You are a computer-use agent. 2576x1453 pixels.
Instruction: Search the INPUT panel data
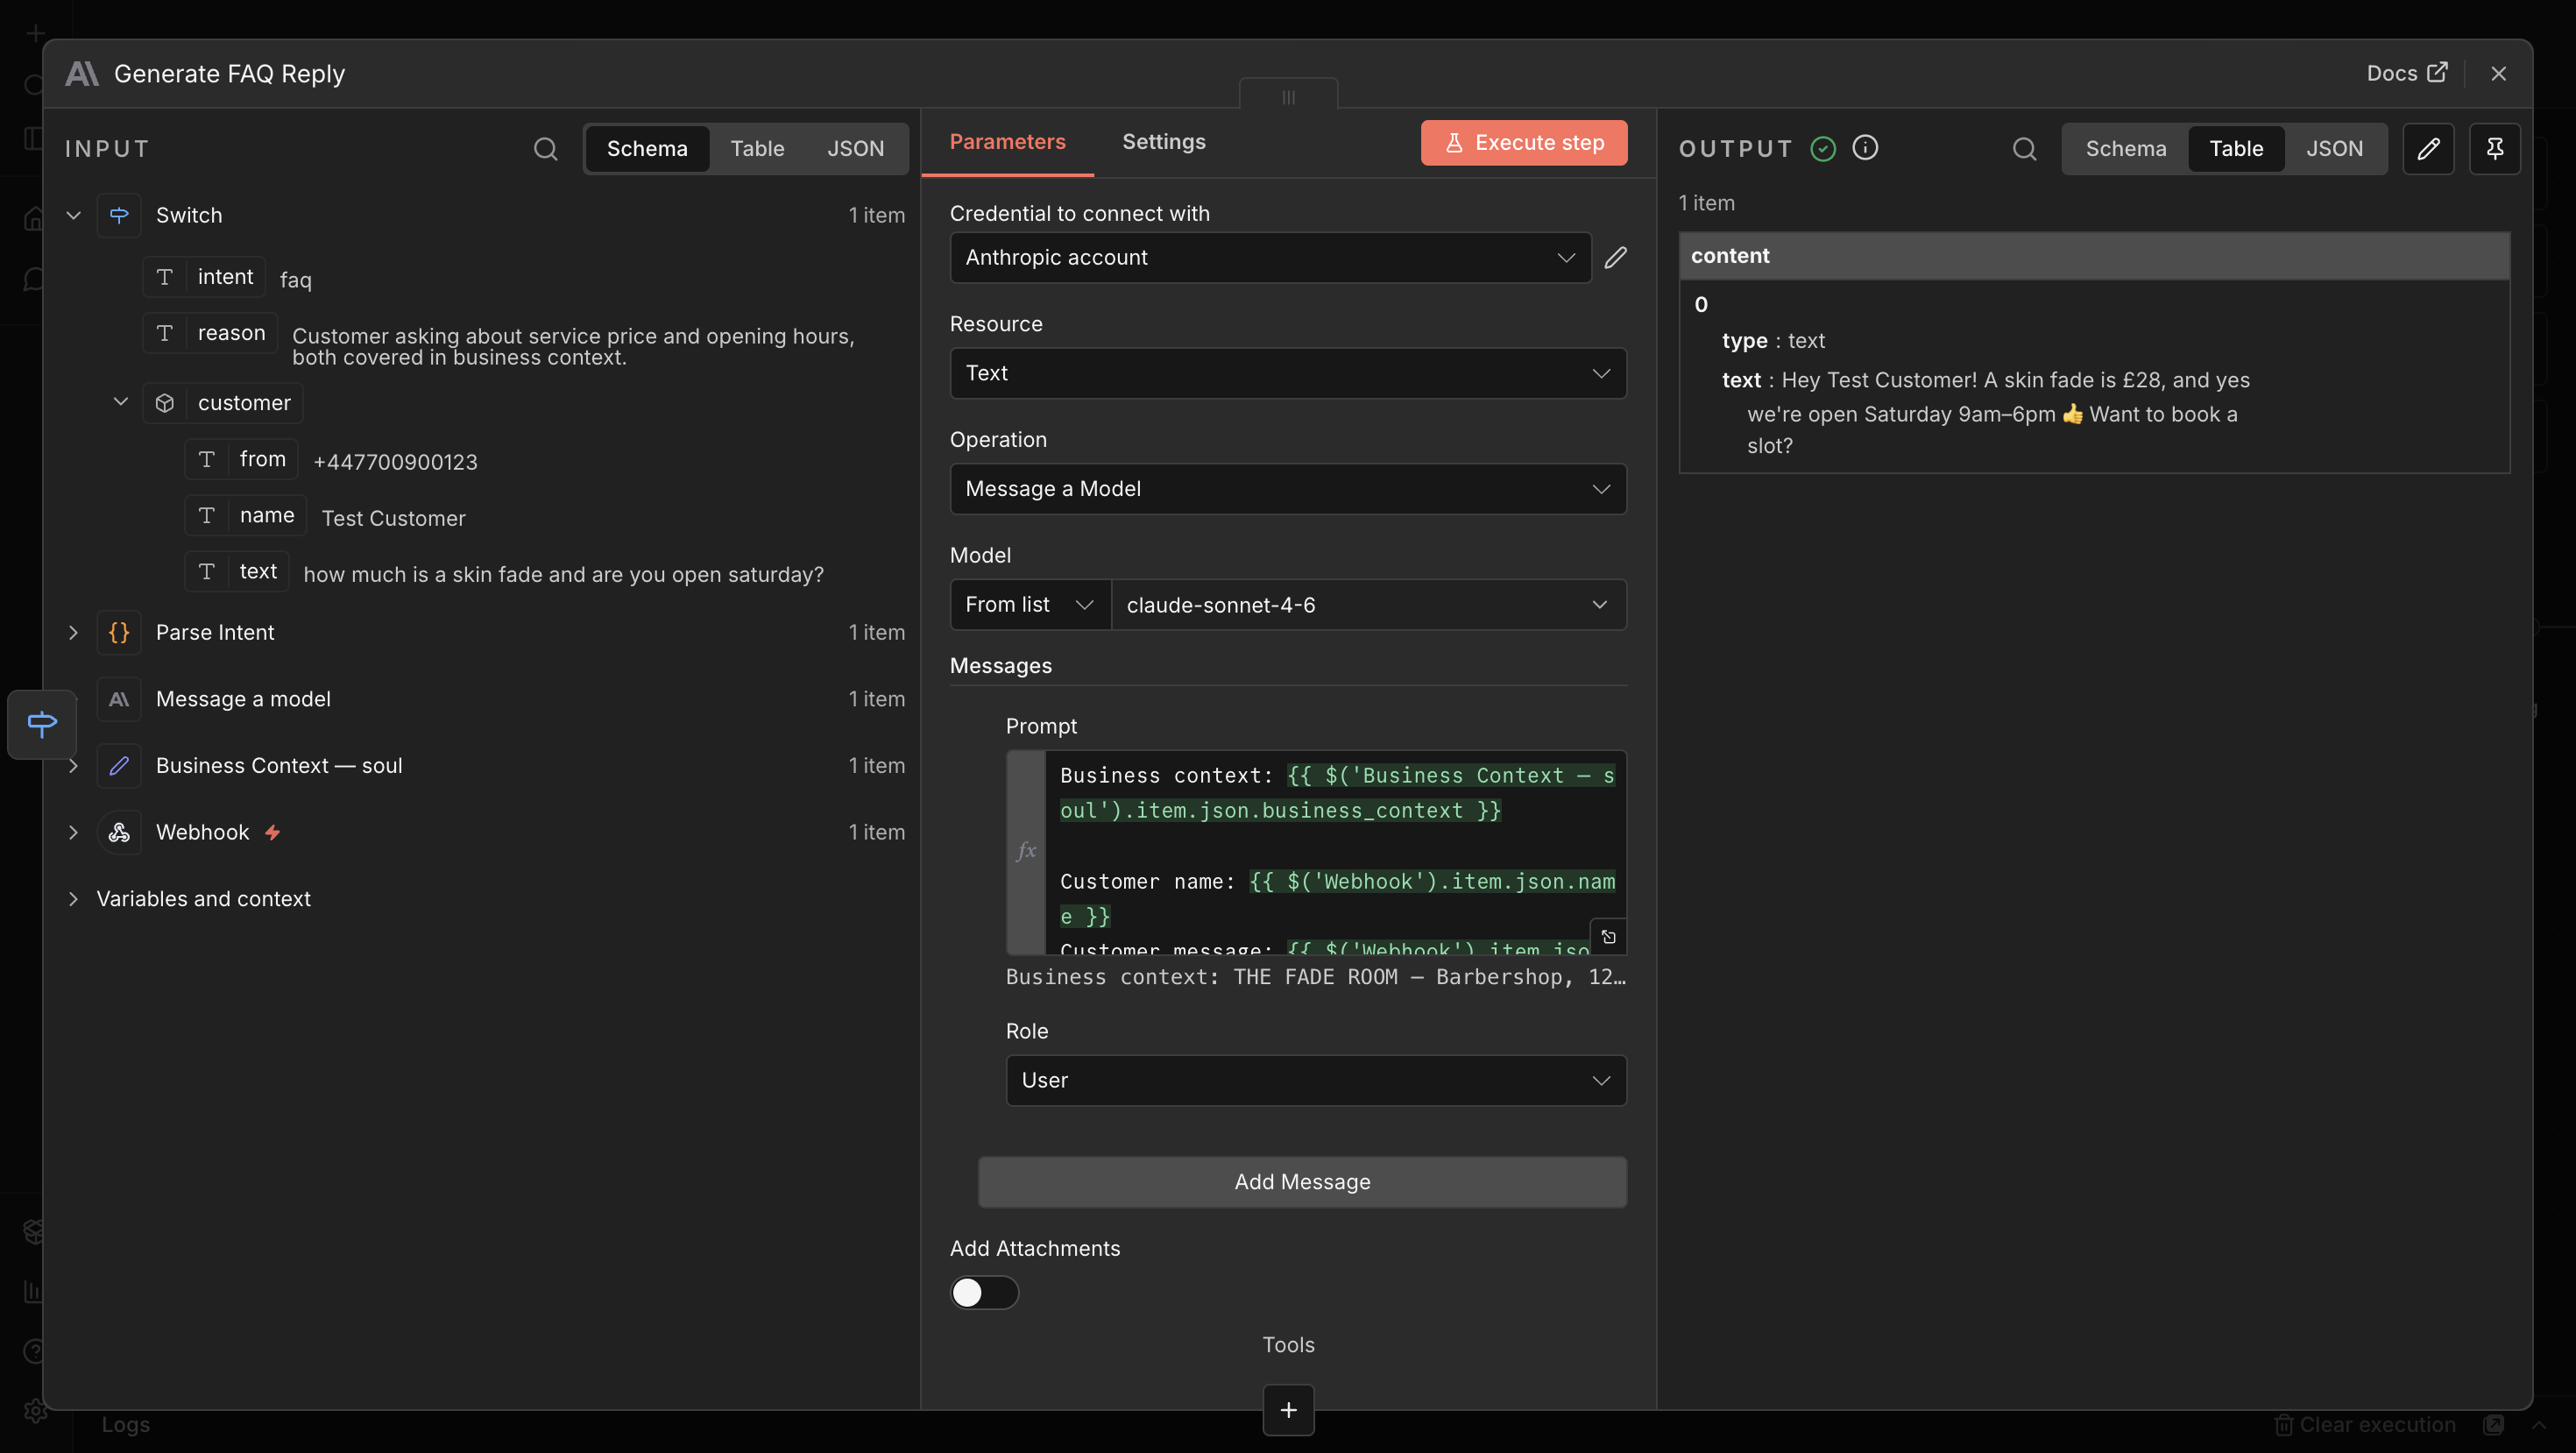[x=545, y=149]
